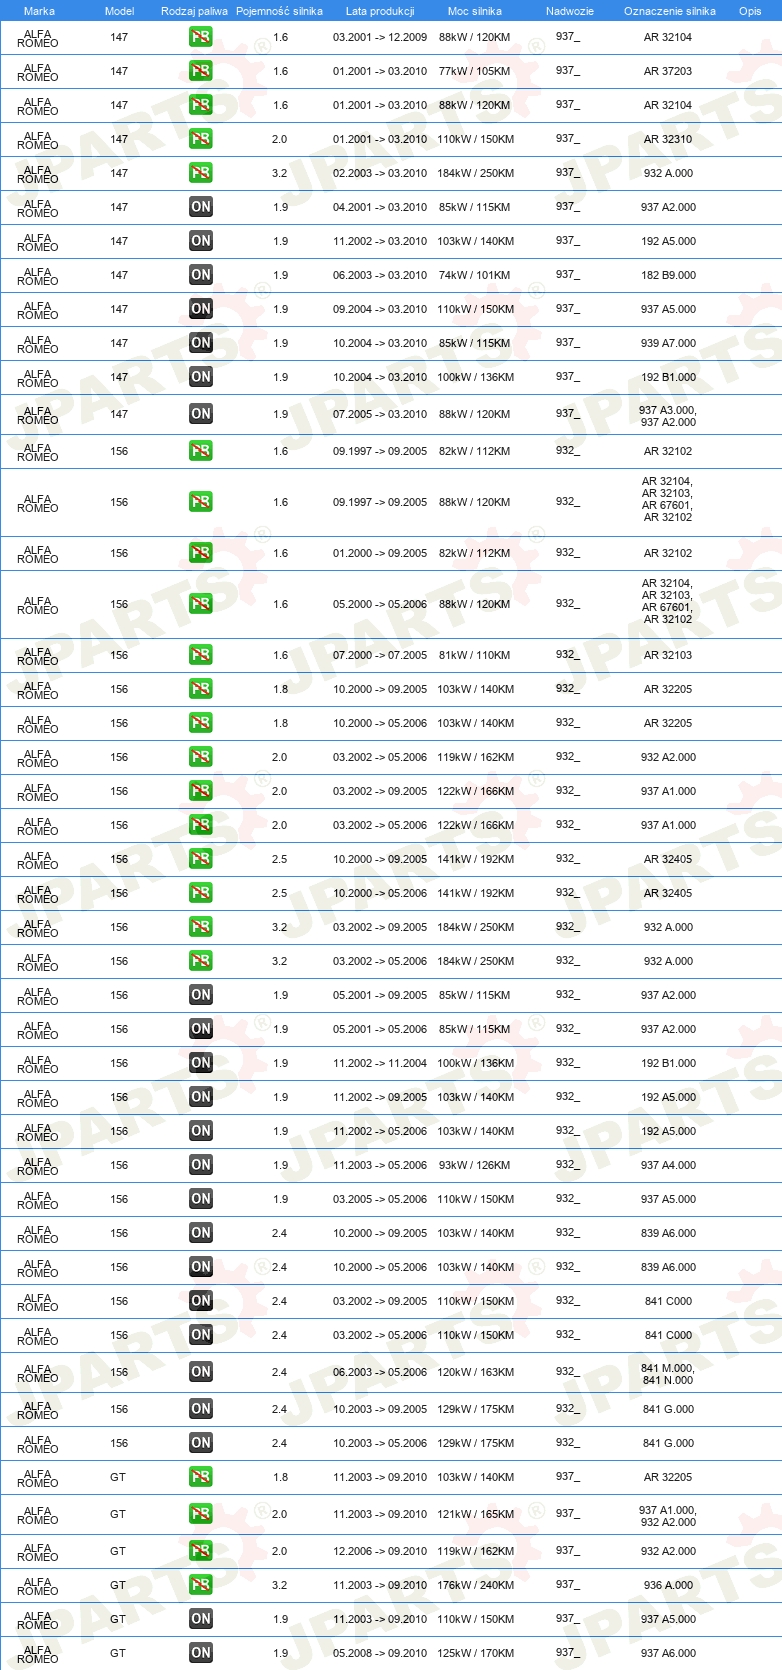Viewport: 782px width, 1670px height.
Task: Click the petrol PB icon in the 147 AR 37203 row
Action: [x=201, y=71]
